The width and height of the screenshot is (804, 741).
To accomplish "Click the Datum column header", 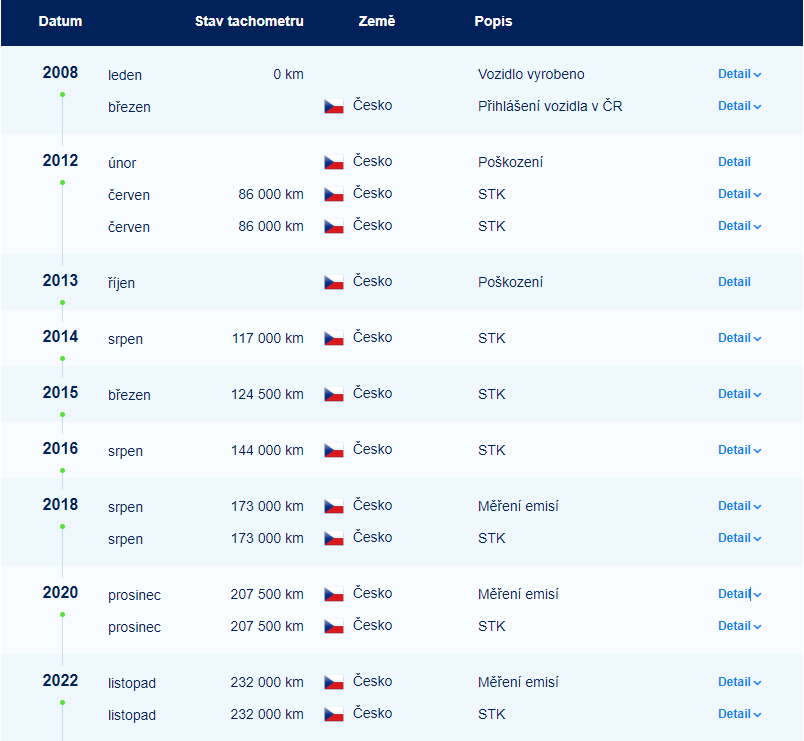I will pos(61,21).
